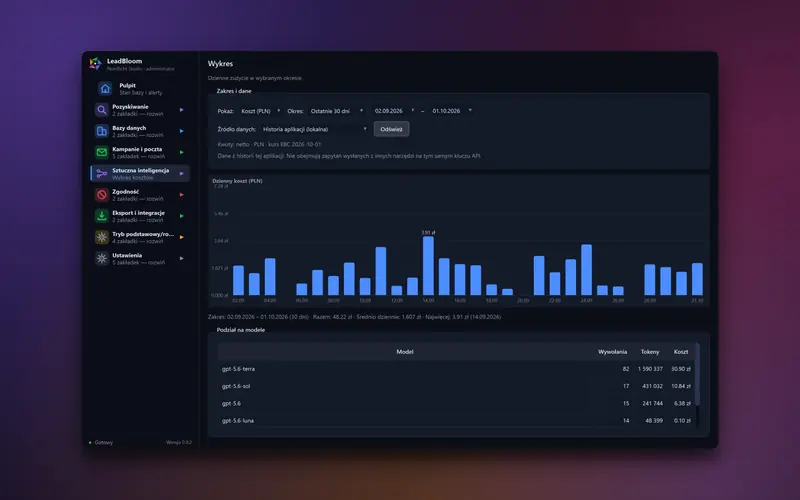The width and height of the screenshot is (800, 500).
Task: Click the Zgodność prohibition icon
Action: coord(102,195)
